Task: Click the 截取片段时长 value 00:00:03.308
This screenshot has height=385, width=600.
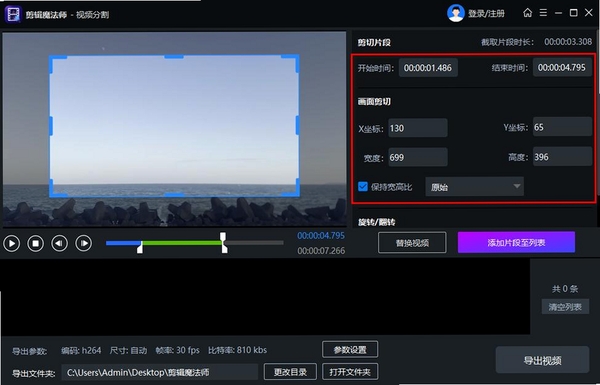Action: tap(568, 42)
